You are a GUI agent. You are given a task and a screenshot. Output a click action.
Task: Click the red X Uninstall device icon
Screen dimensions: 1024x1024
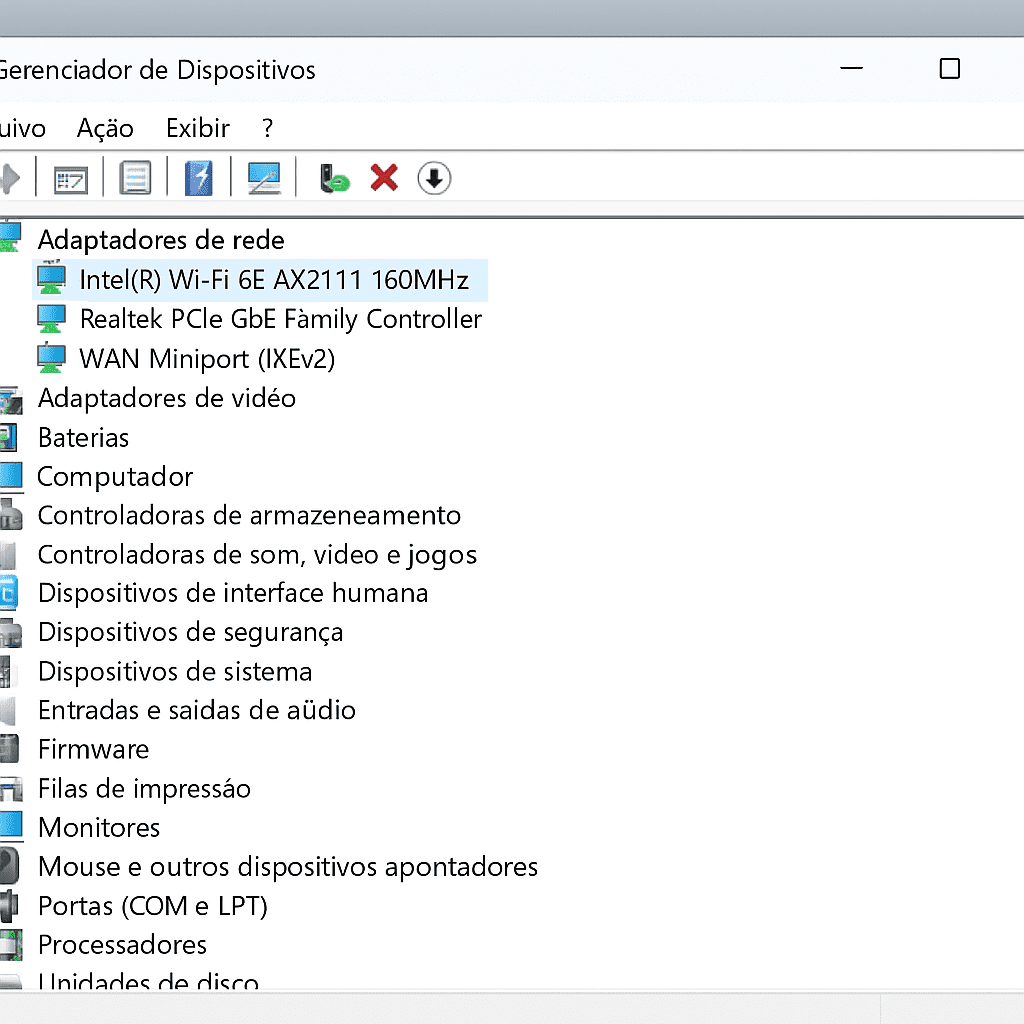384,177
